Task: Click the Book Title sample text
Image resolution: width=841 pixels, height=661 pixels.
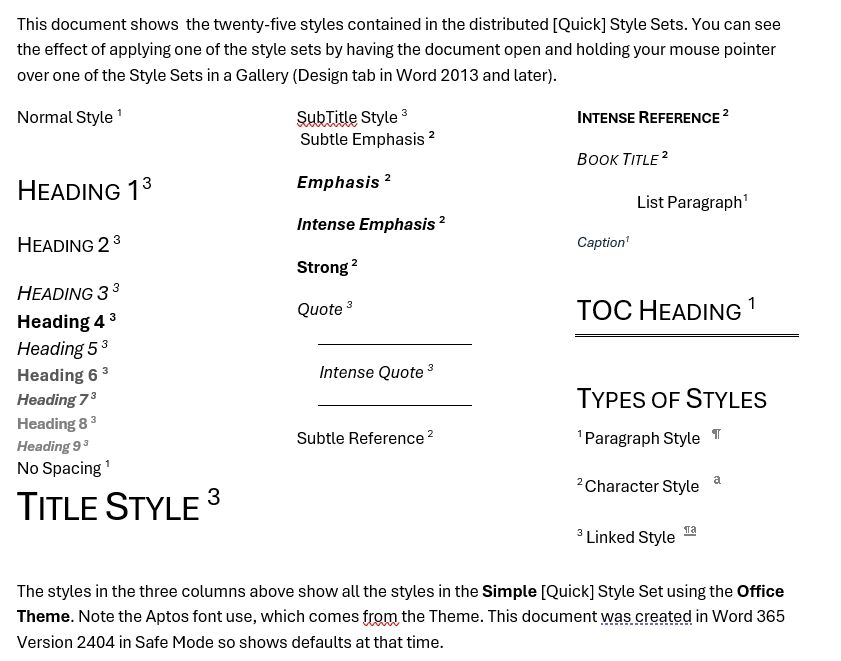Action: tap(617, 160)
